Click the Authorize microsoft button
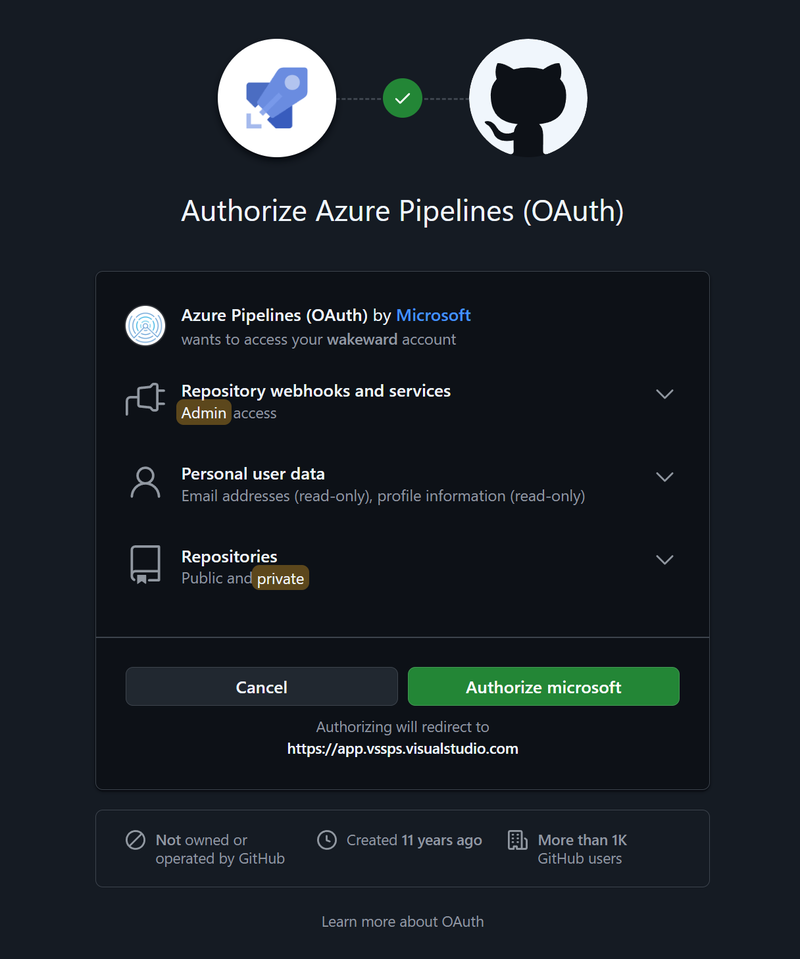The width and height of the screenshot is (800, 959). (x=543, y=686)
